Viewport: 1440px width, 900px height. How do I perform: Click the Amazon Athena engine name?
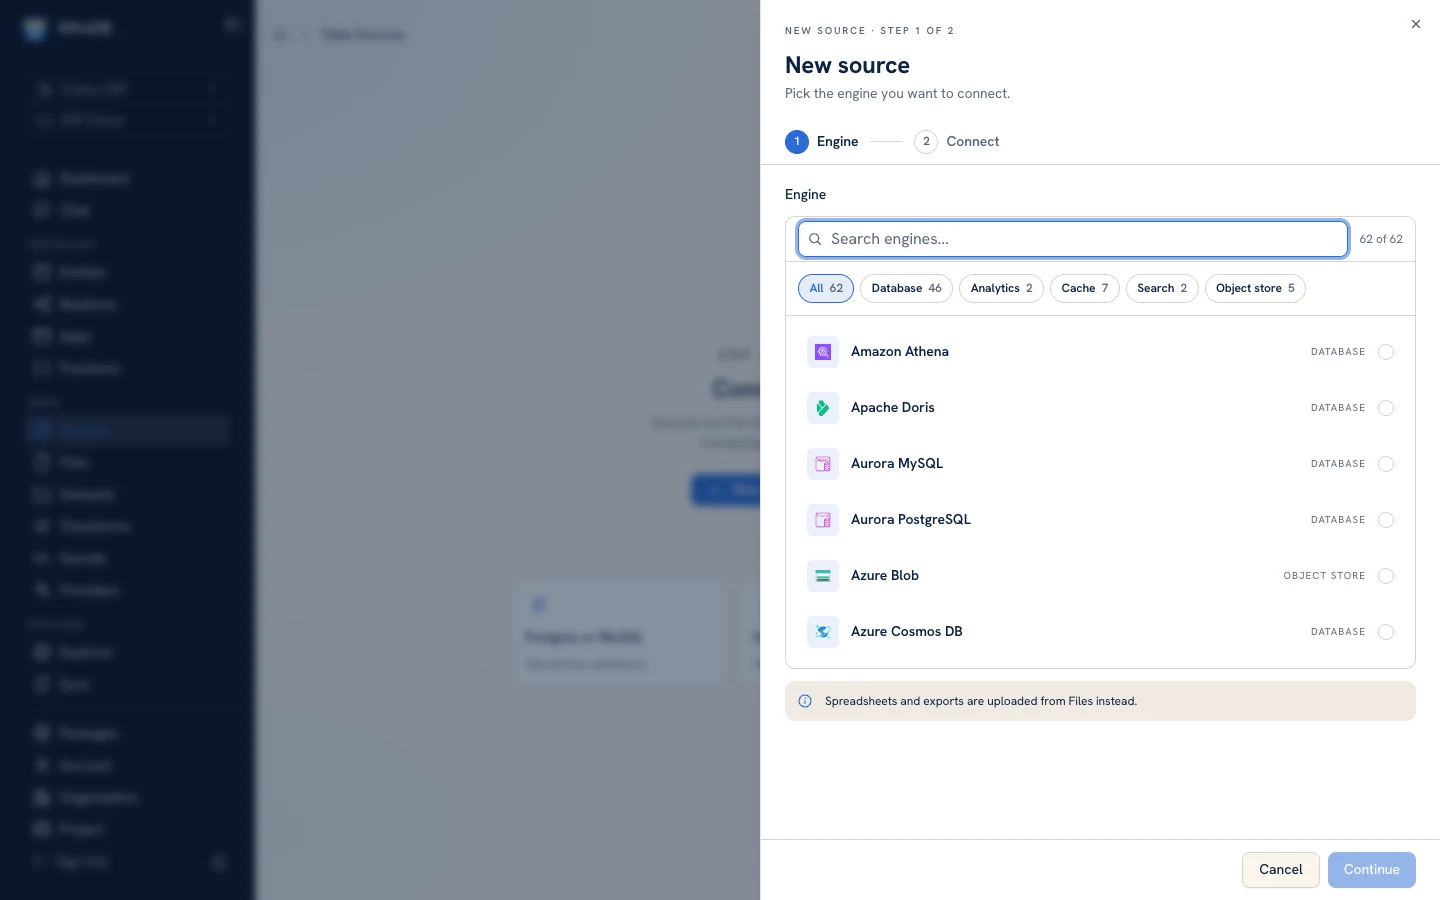click(x=900, y=352)
